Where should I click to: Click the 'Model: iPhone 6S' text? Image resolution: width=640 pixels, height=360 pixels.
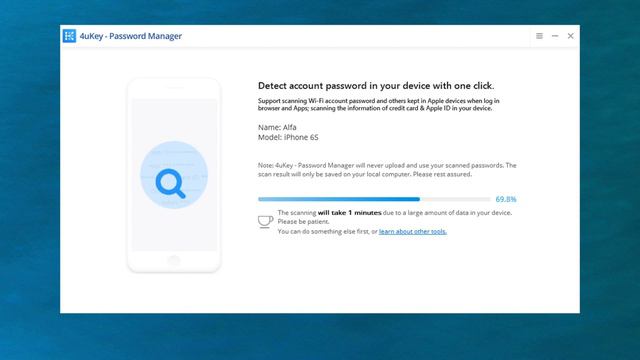click(288, 138)
